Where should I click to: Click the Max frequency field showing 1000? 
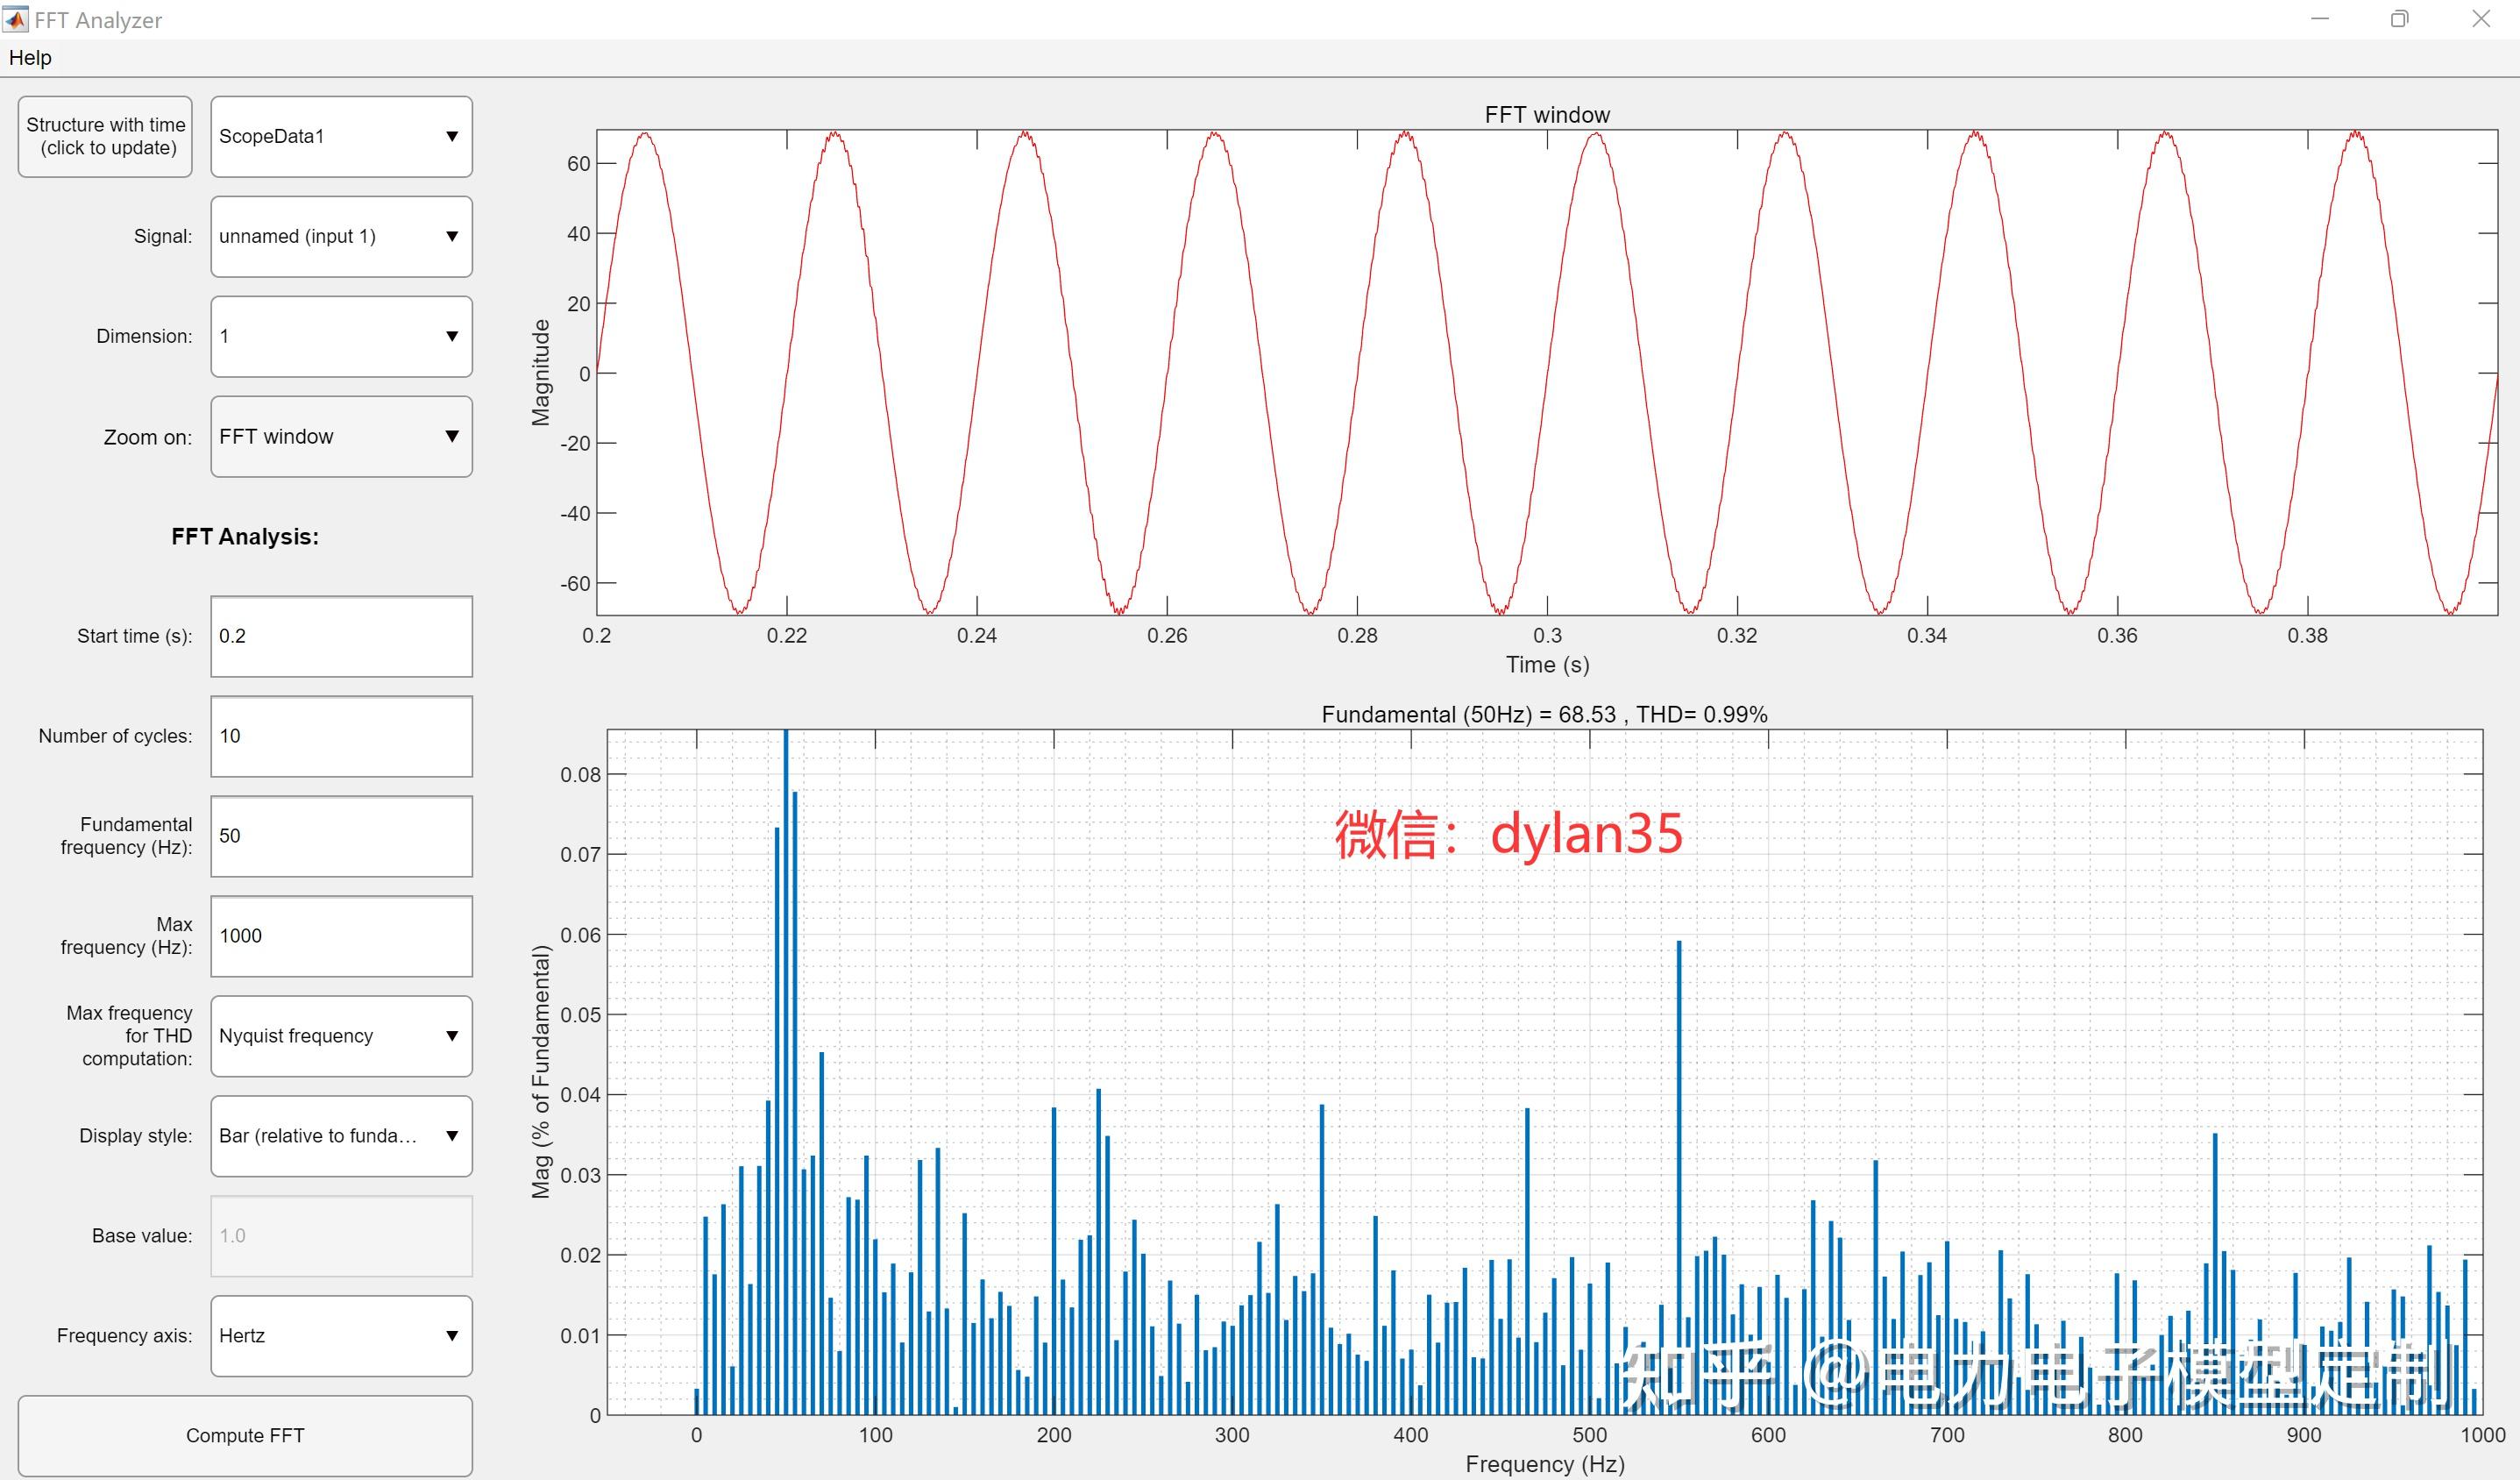tap(341, 936)
